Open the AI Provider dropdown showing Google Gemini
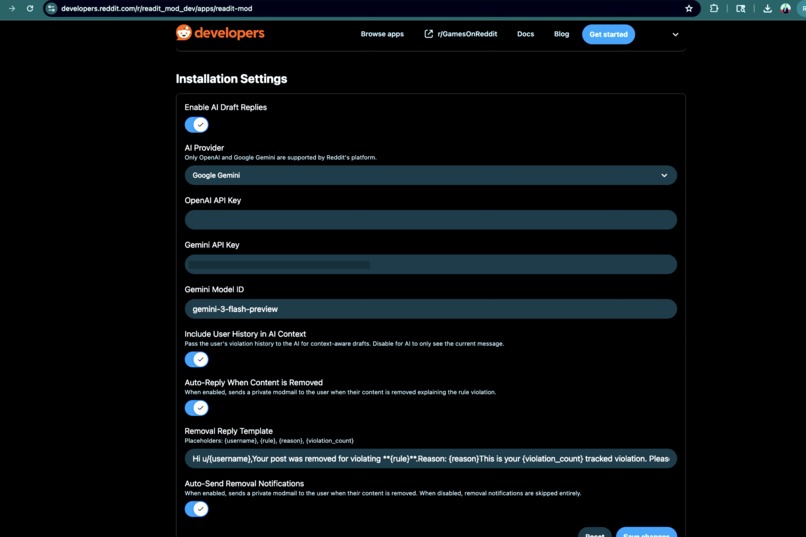This screenshot has height=537, width=806. pyautogui.click(x=430, y=175)
